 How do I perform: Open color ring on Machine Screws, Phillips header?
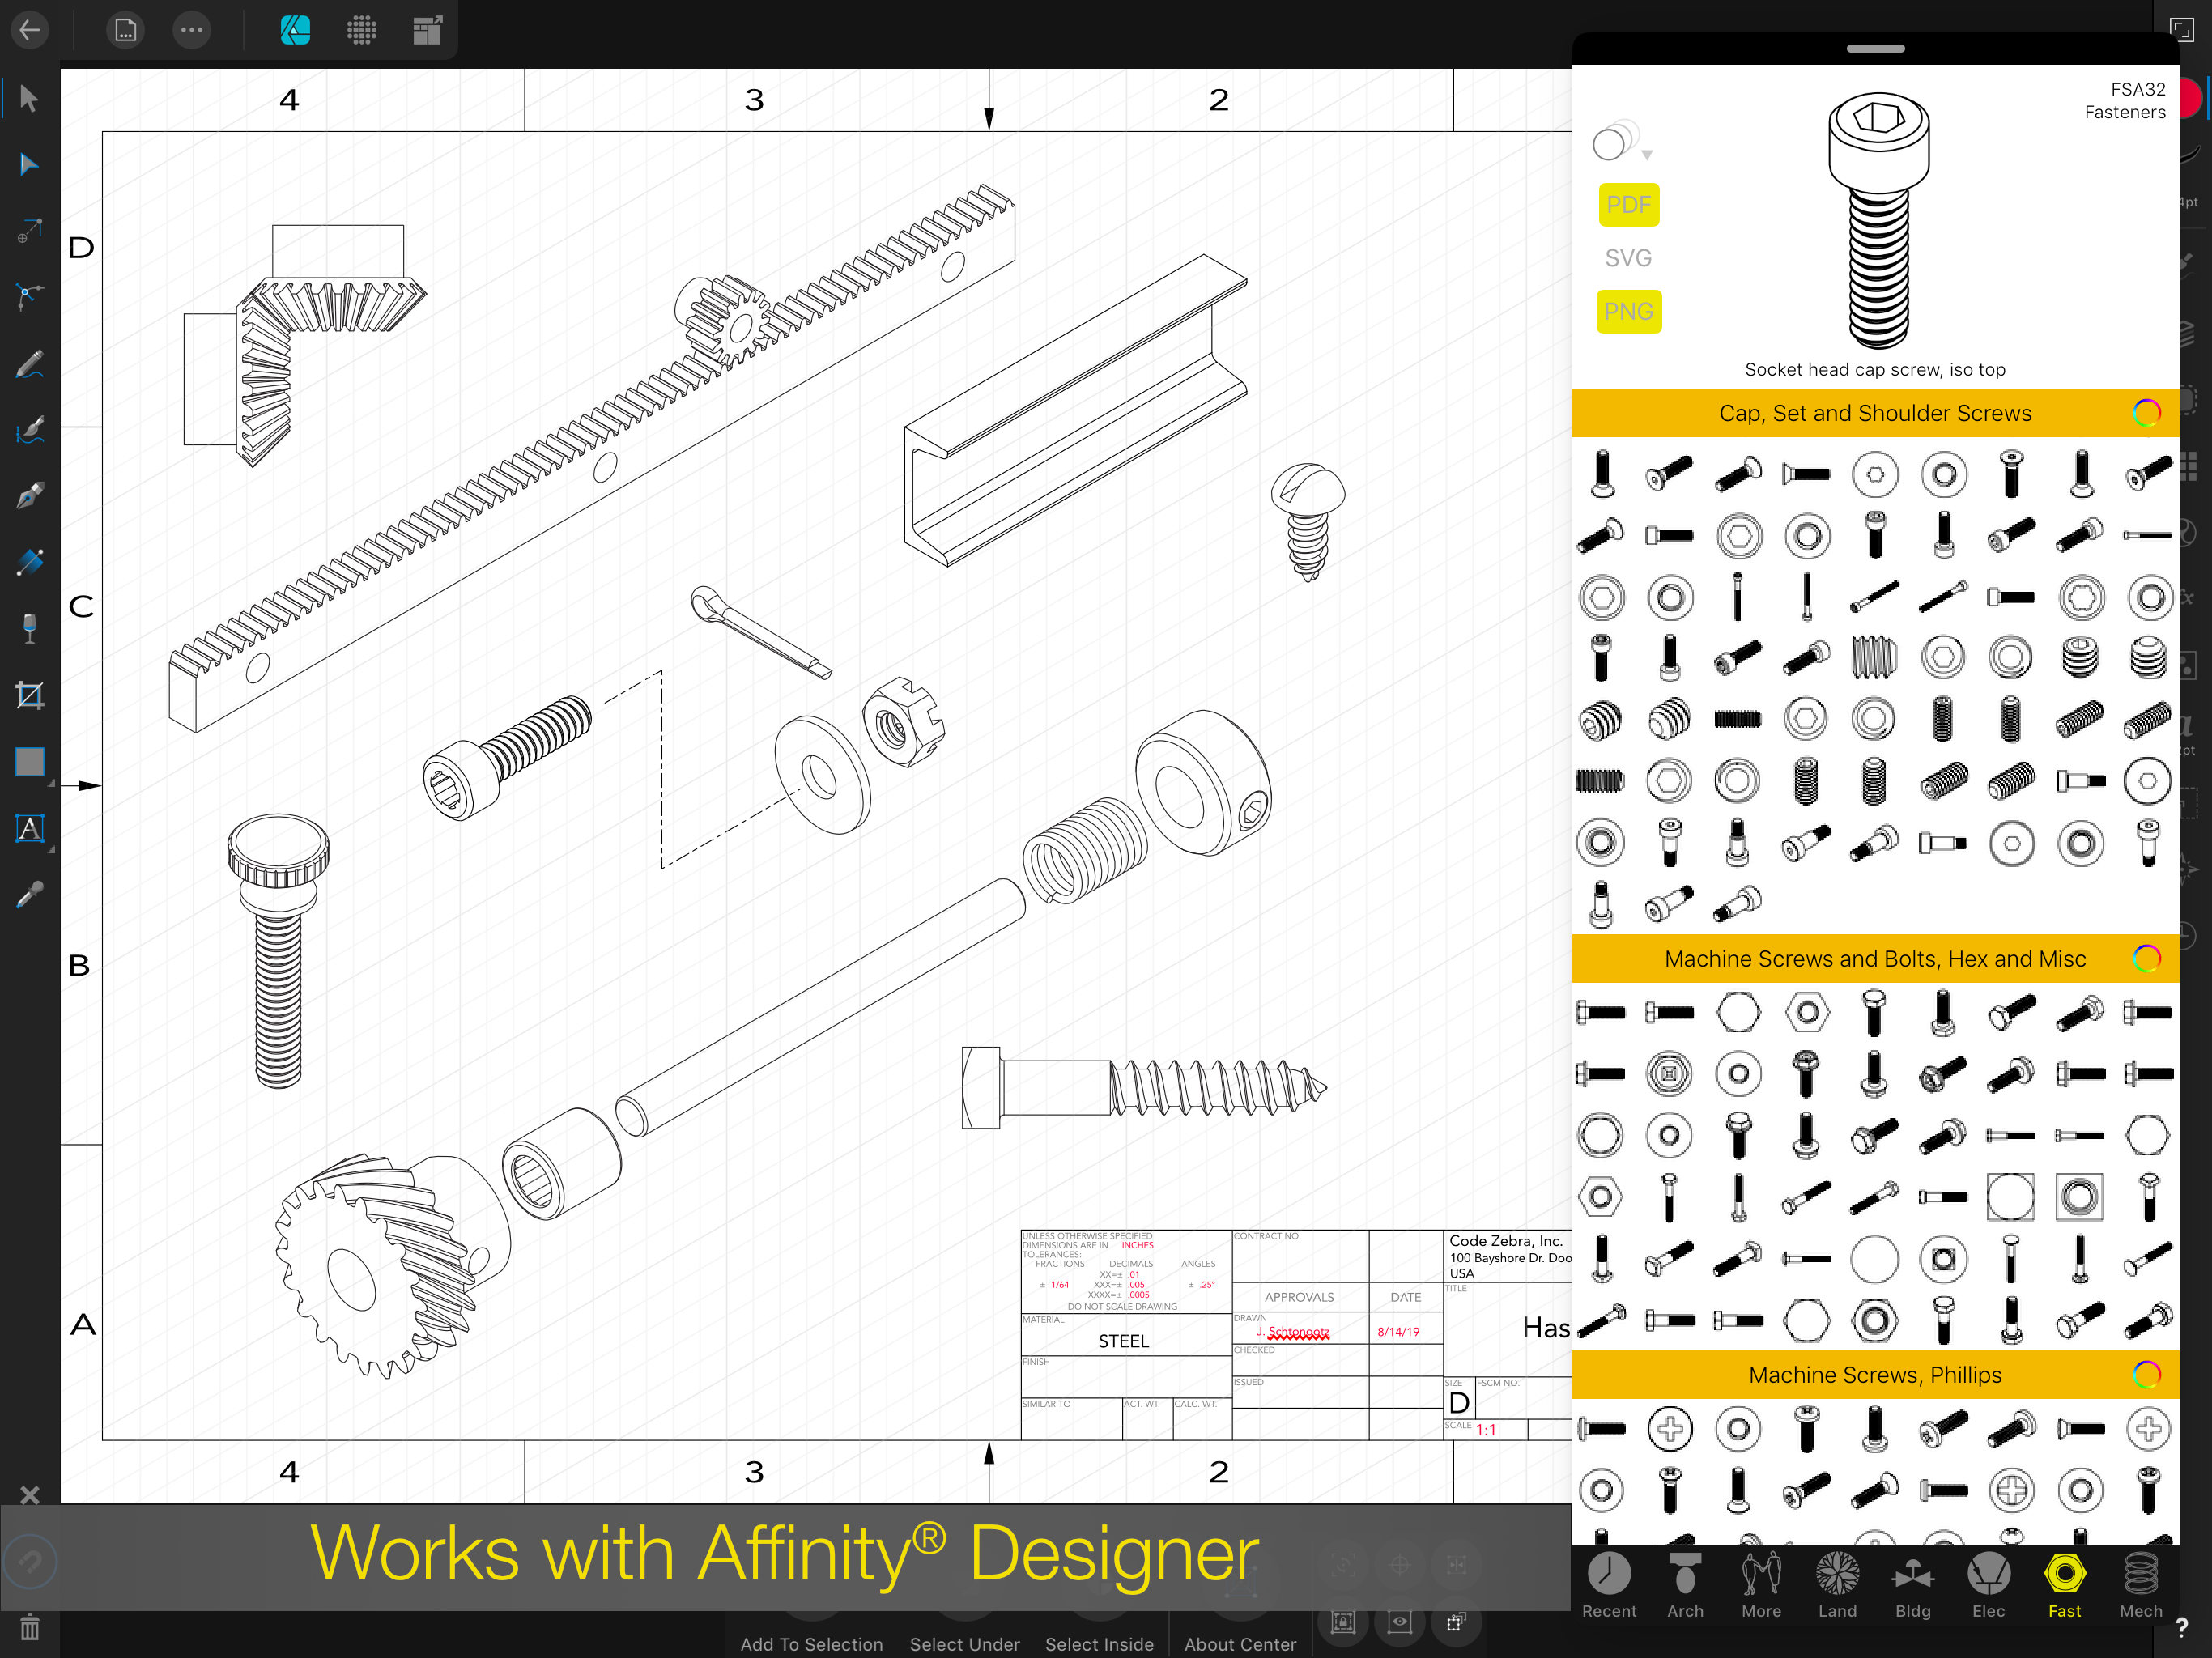(x=2146, y=1374)
